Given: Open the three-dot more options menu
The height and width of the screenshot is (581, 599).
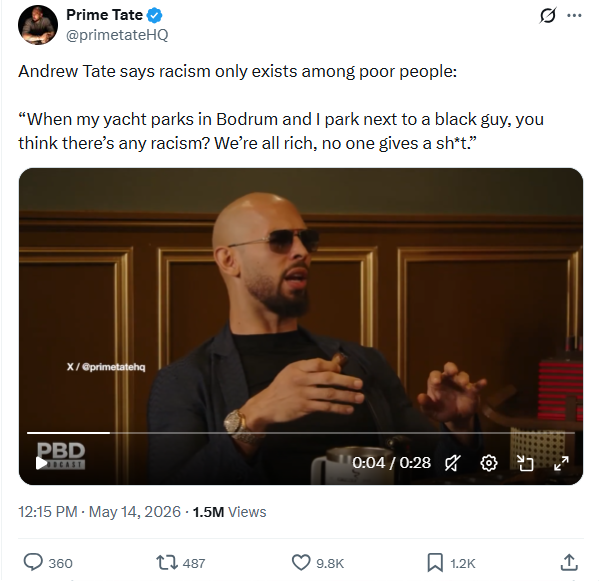Looking at the screenshot, I should (574, 16).
